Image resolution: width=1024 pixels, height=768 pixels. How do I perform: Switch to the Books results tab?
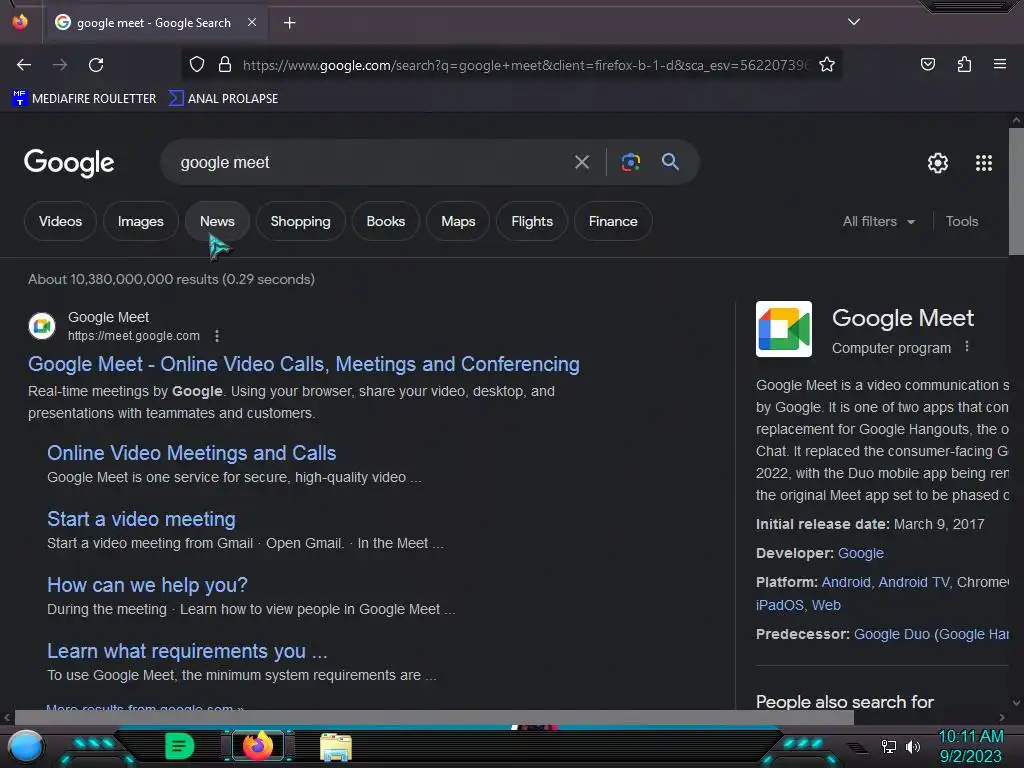[x=385, y=221]
